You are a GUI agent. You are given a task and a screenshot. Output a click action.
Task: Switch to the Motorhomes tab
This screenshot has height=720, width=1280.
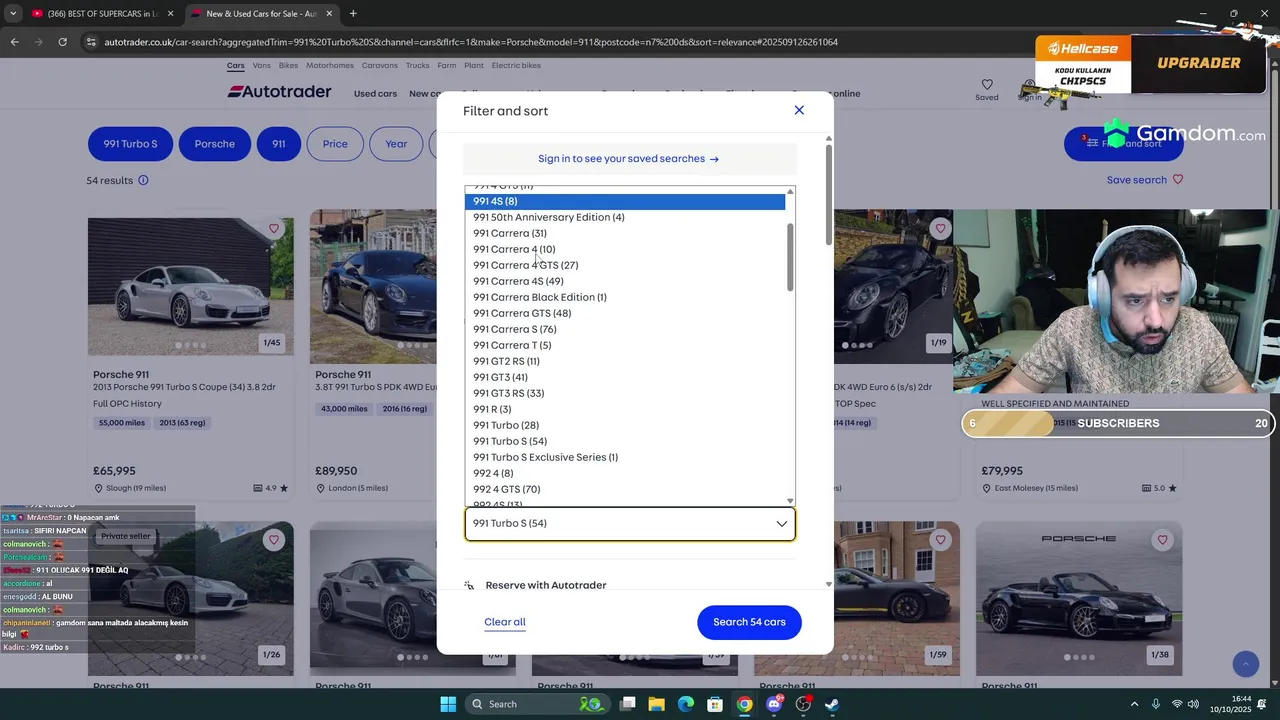330,65
